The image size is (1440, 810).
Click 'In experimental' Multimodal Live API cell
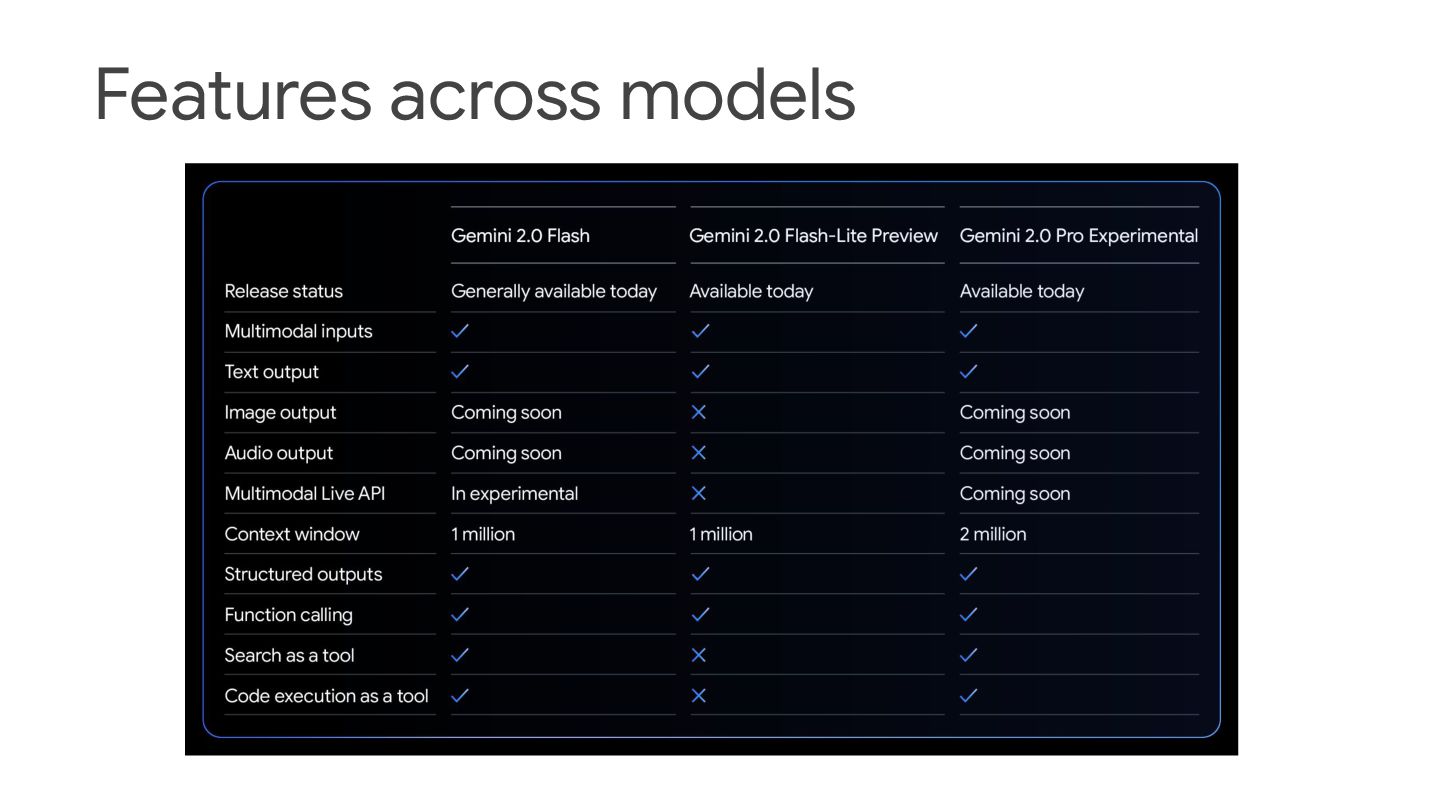coord(514,494)
